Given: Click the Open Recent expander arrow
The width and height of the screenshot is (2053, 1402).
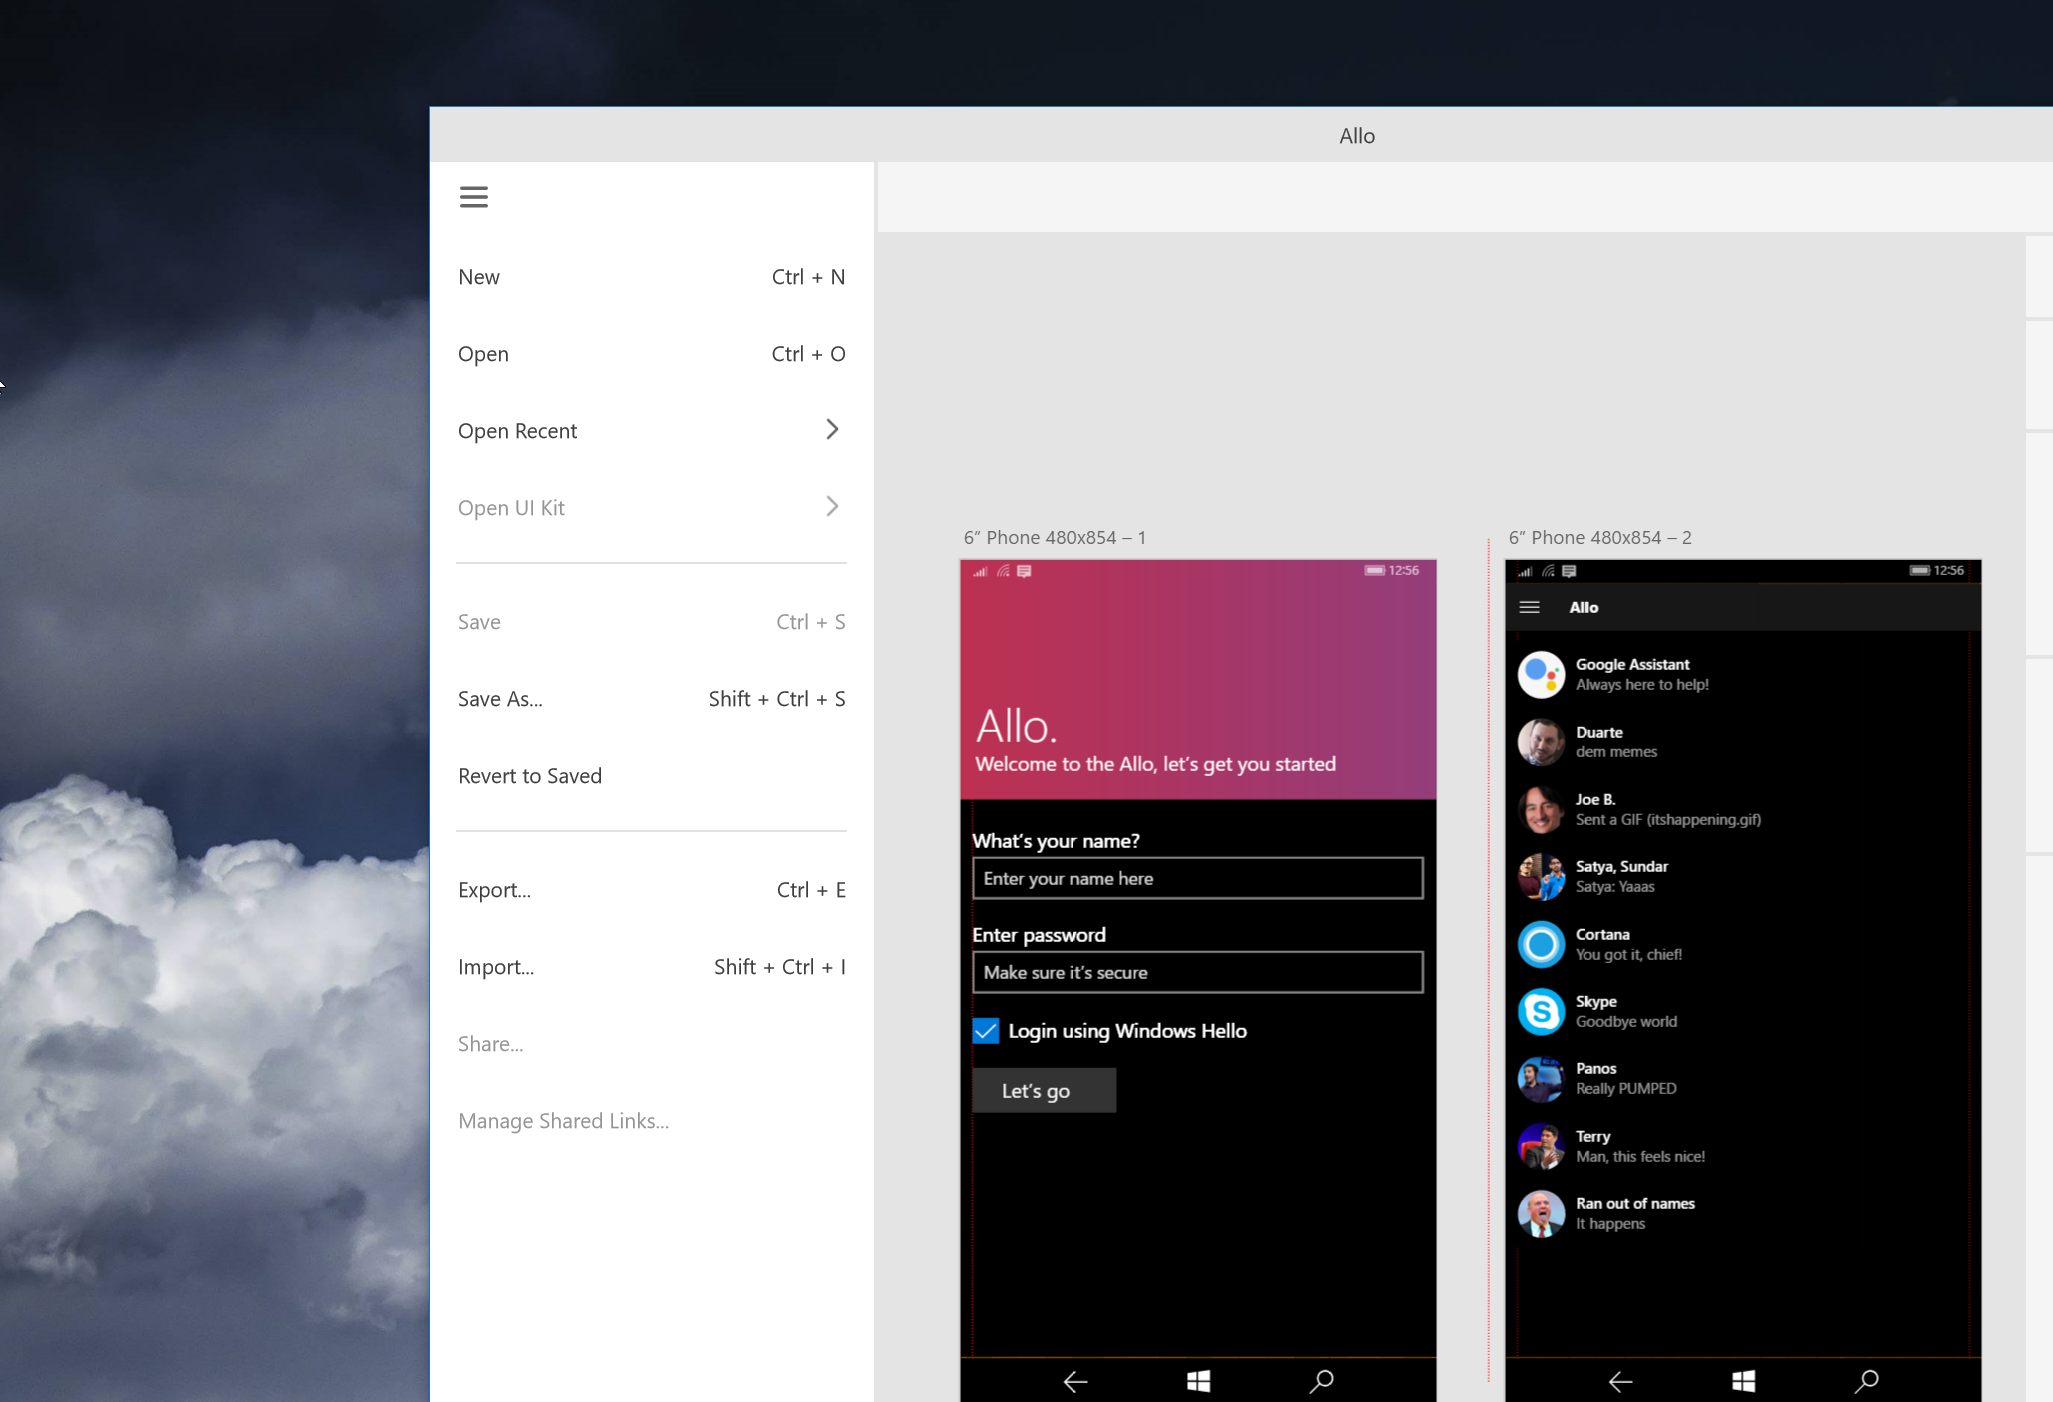Looking at the screenshot, I should click(830, 429).
